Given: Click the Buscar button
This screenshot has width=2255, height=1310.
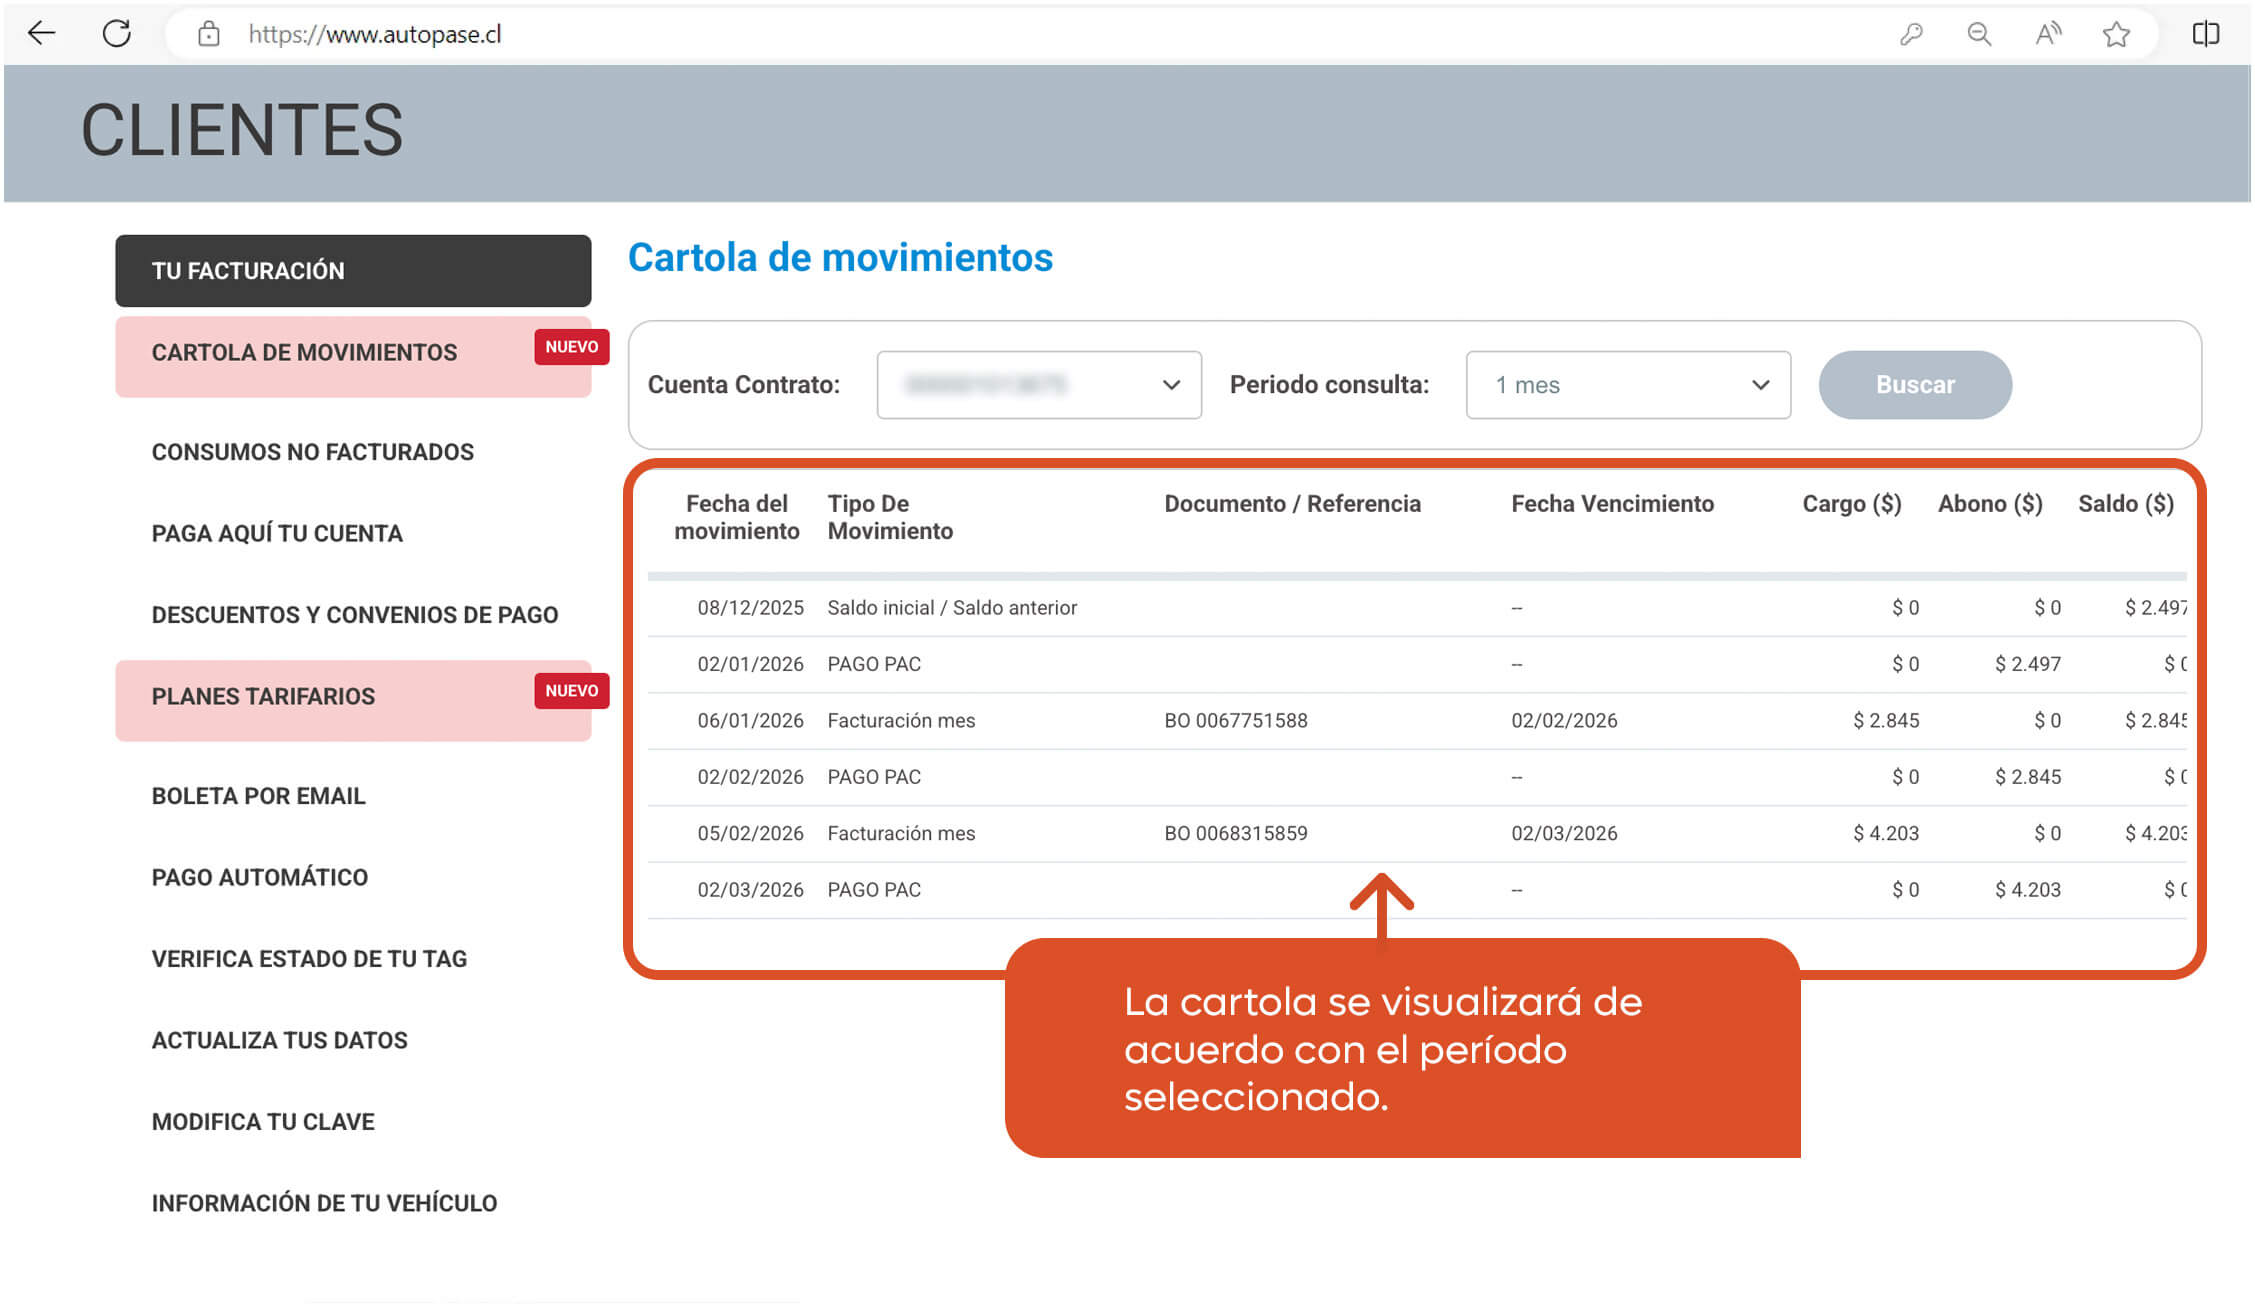Looking at the screenshot, I should [1915, 385].
